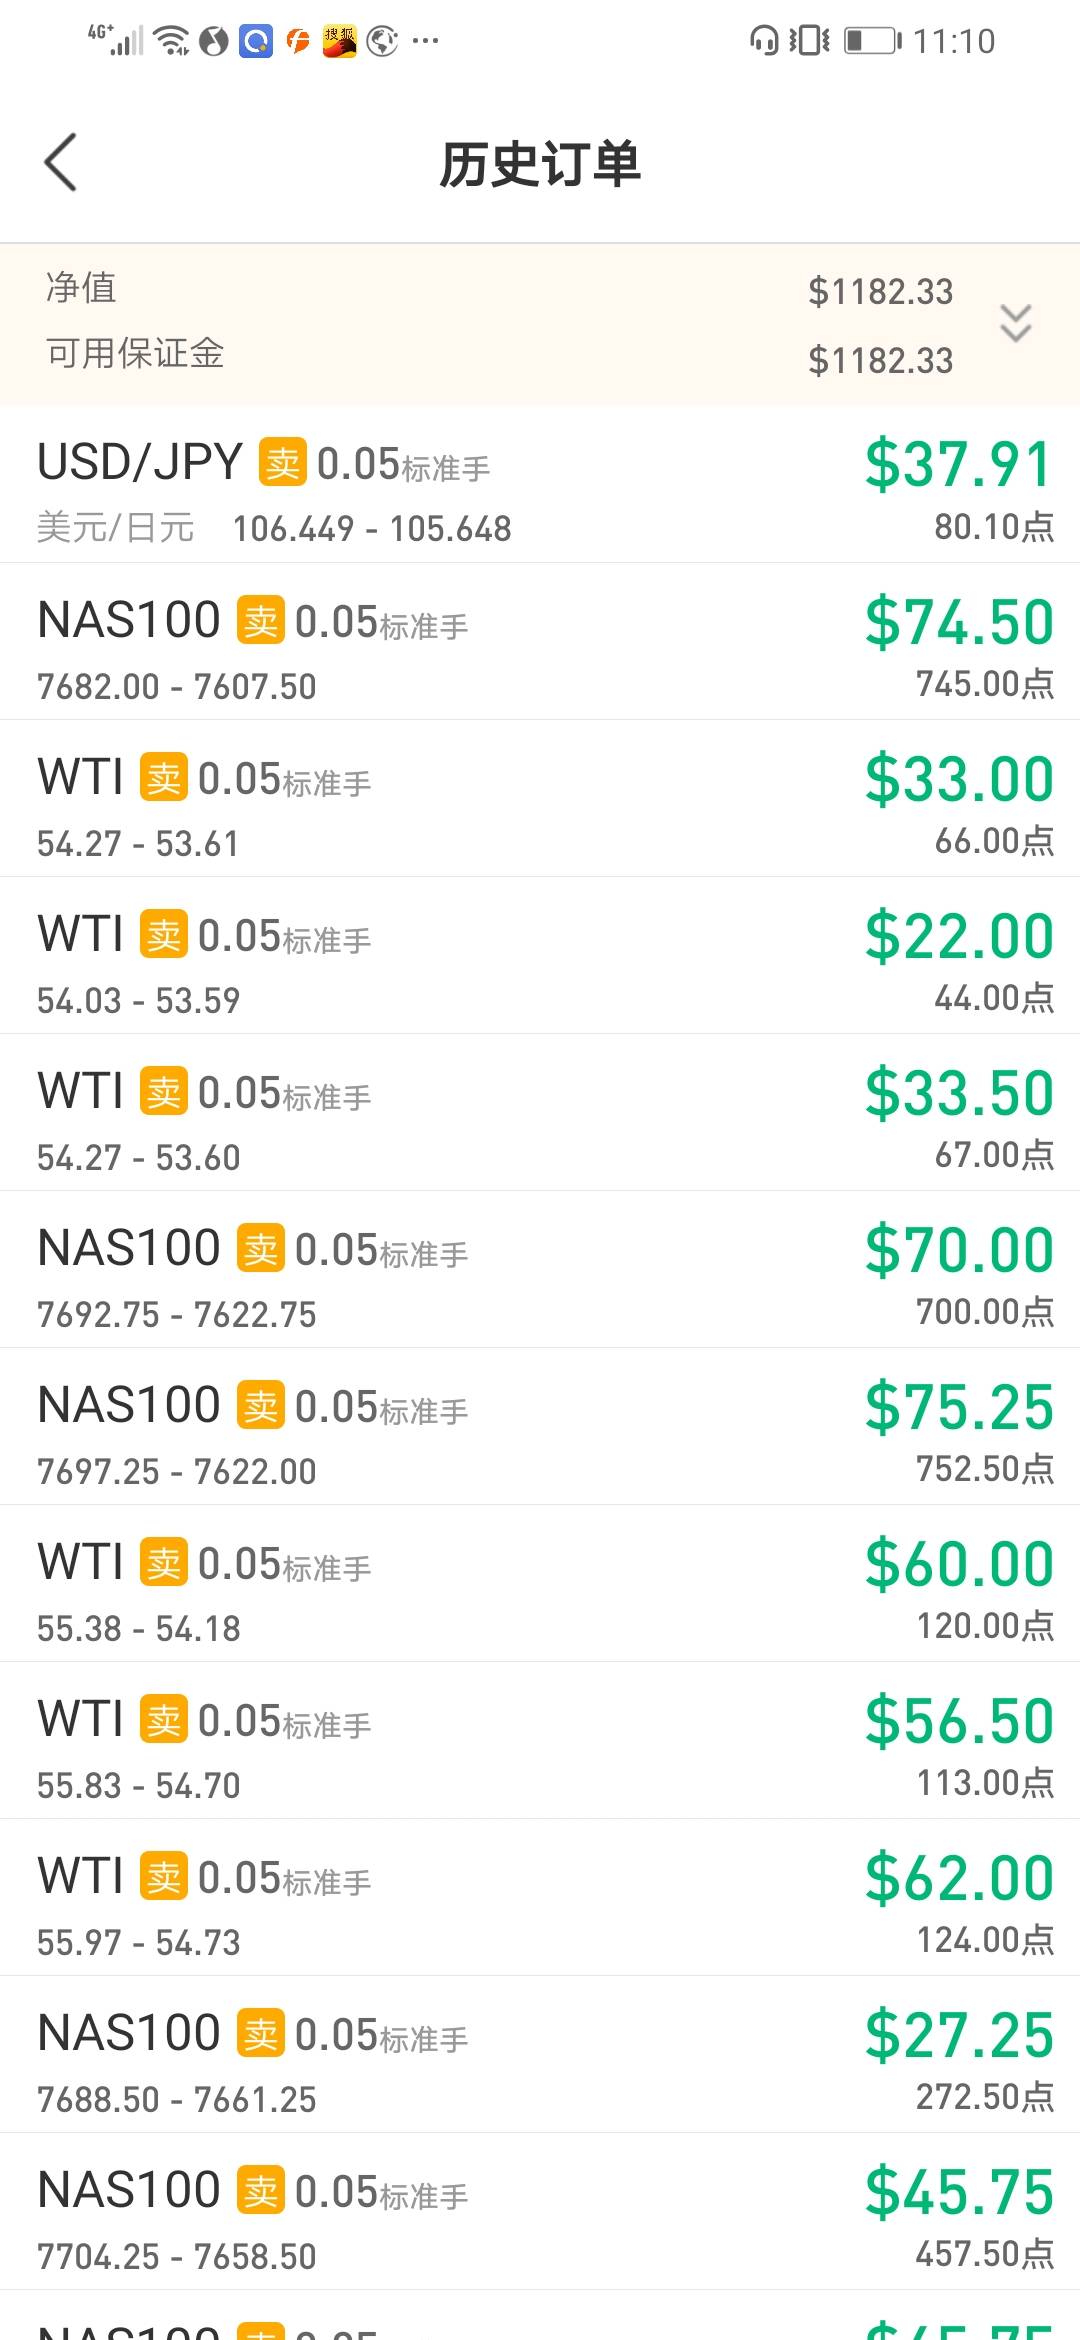Tap the Sohu notification icon in the status bar
This screenshot has width=1080, height=2340.
point(339,41)
